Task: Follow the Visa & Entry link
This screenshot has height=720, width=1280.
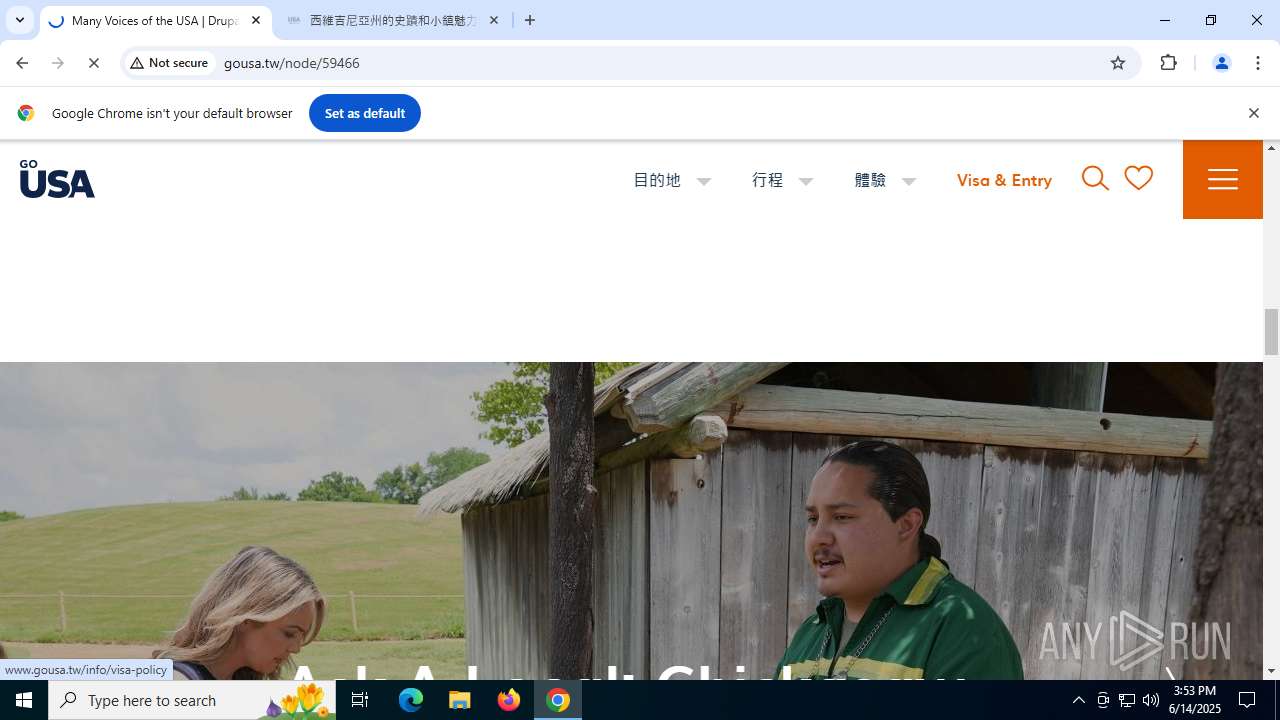Action: coord(1004,180)
